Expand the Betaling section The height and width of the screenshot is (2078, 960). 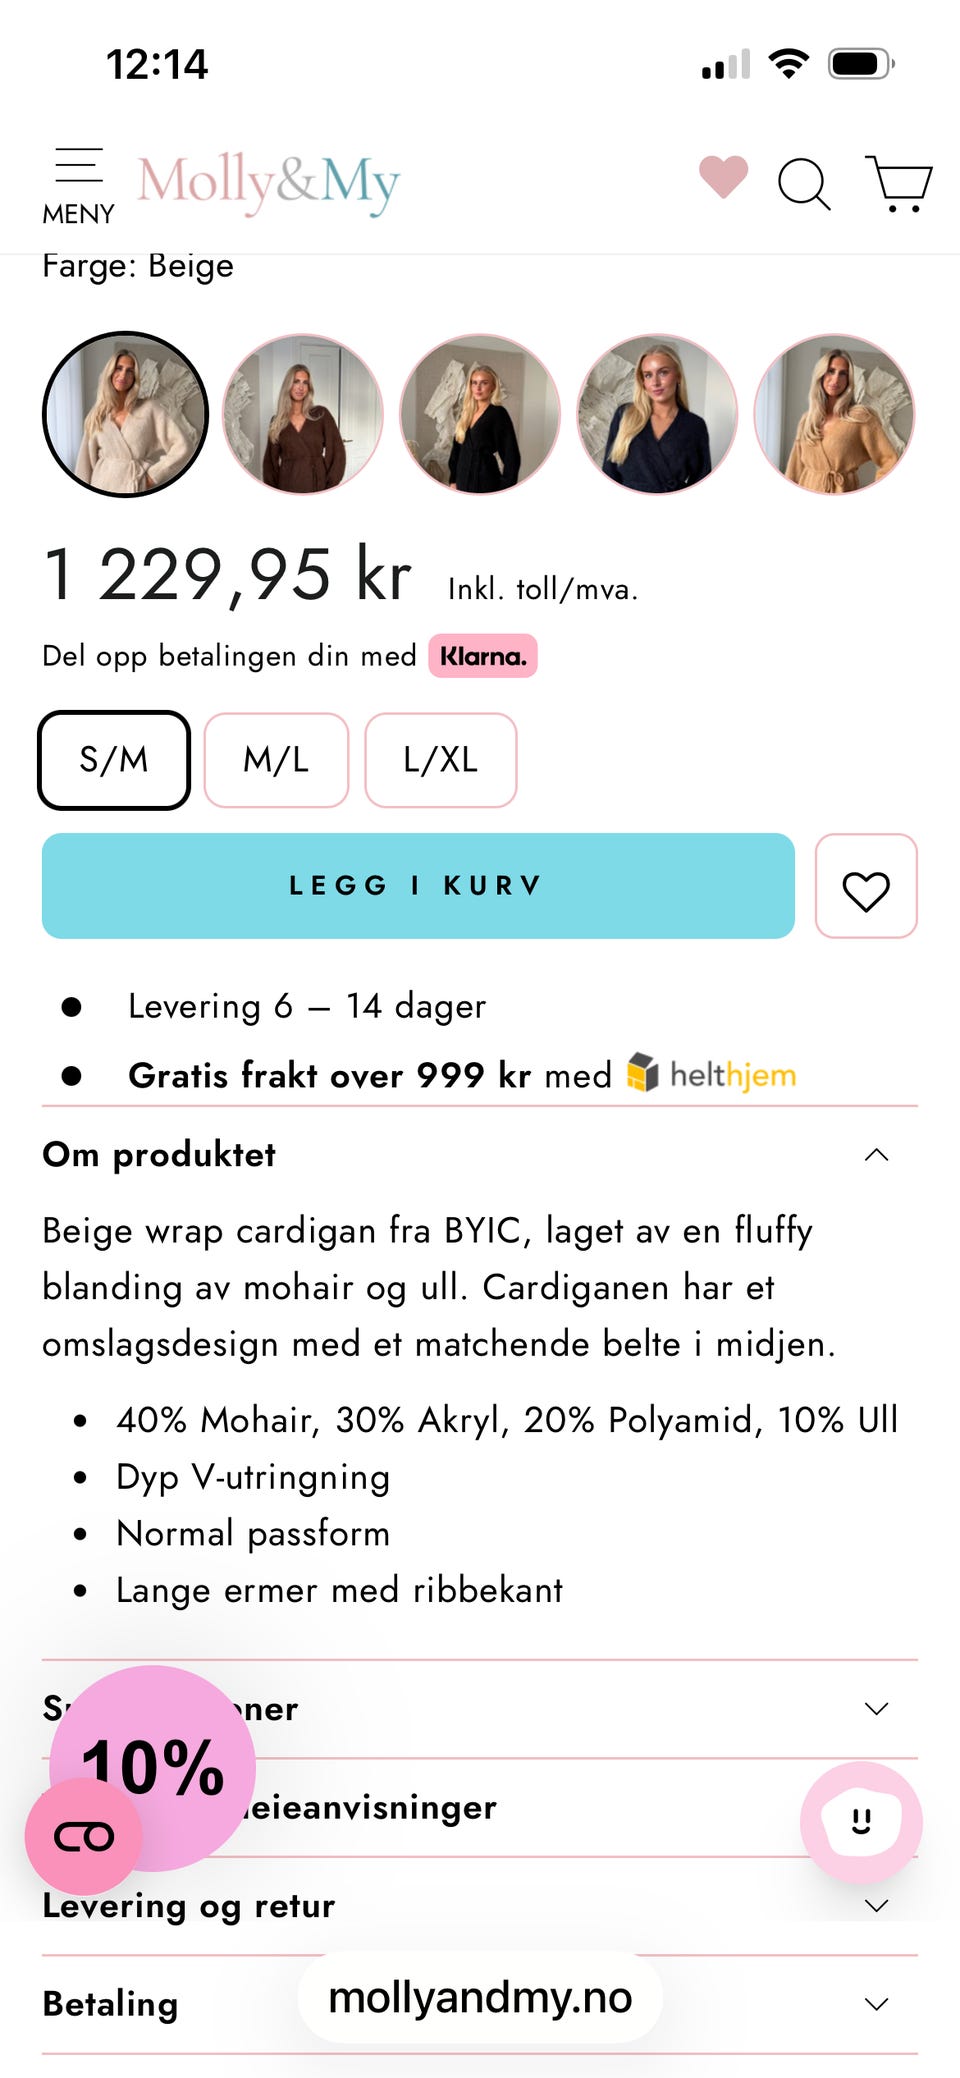pyautogui.click(x=480, y=2004)
